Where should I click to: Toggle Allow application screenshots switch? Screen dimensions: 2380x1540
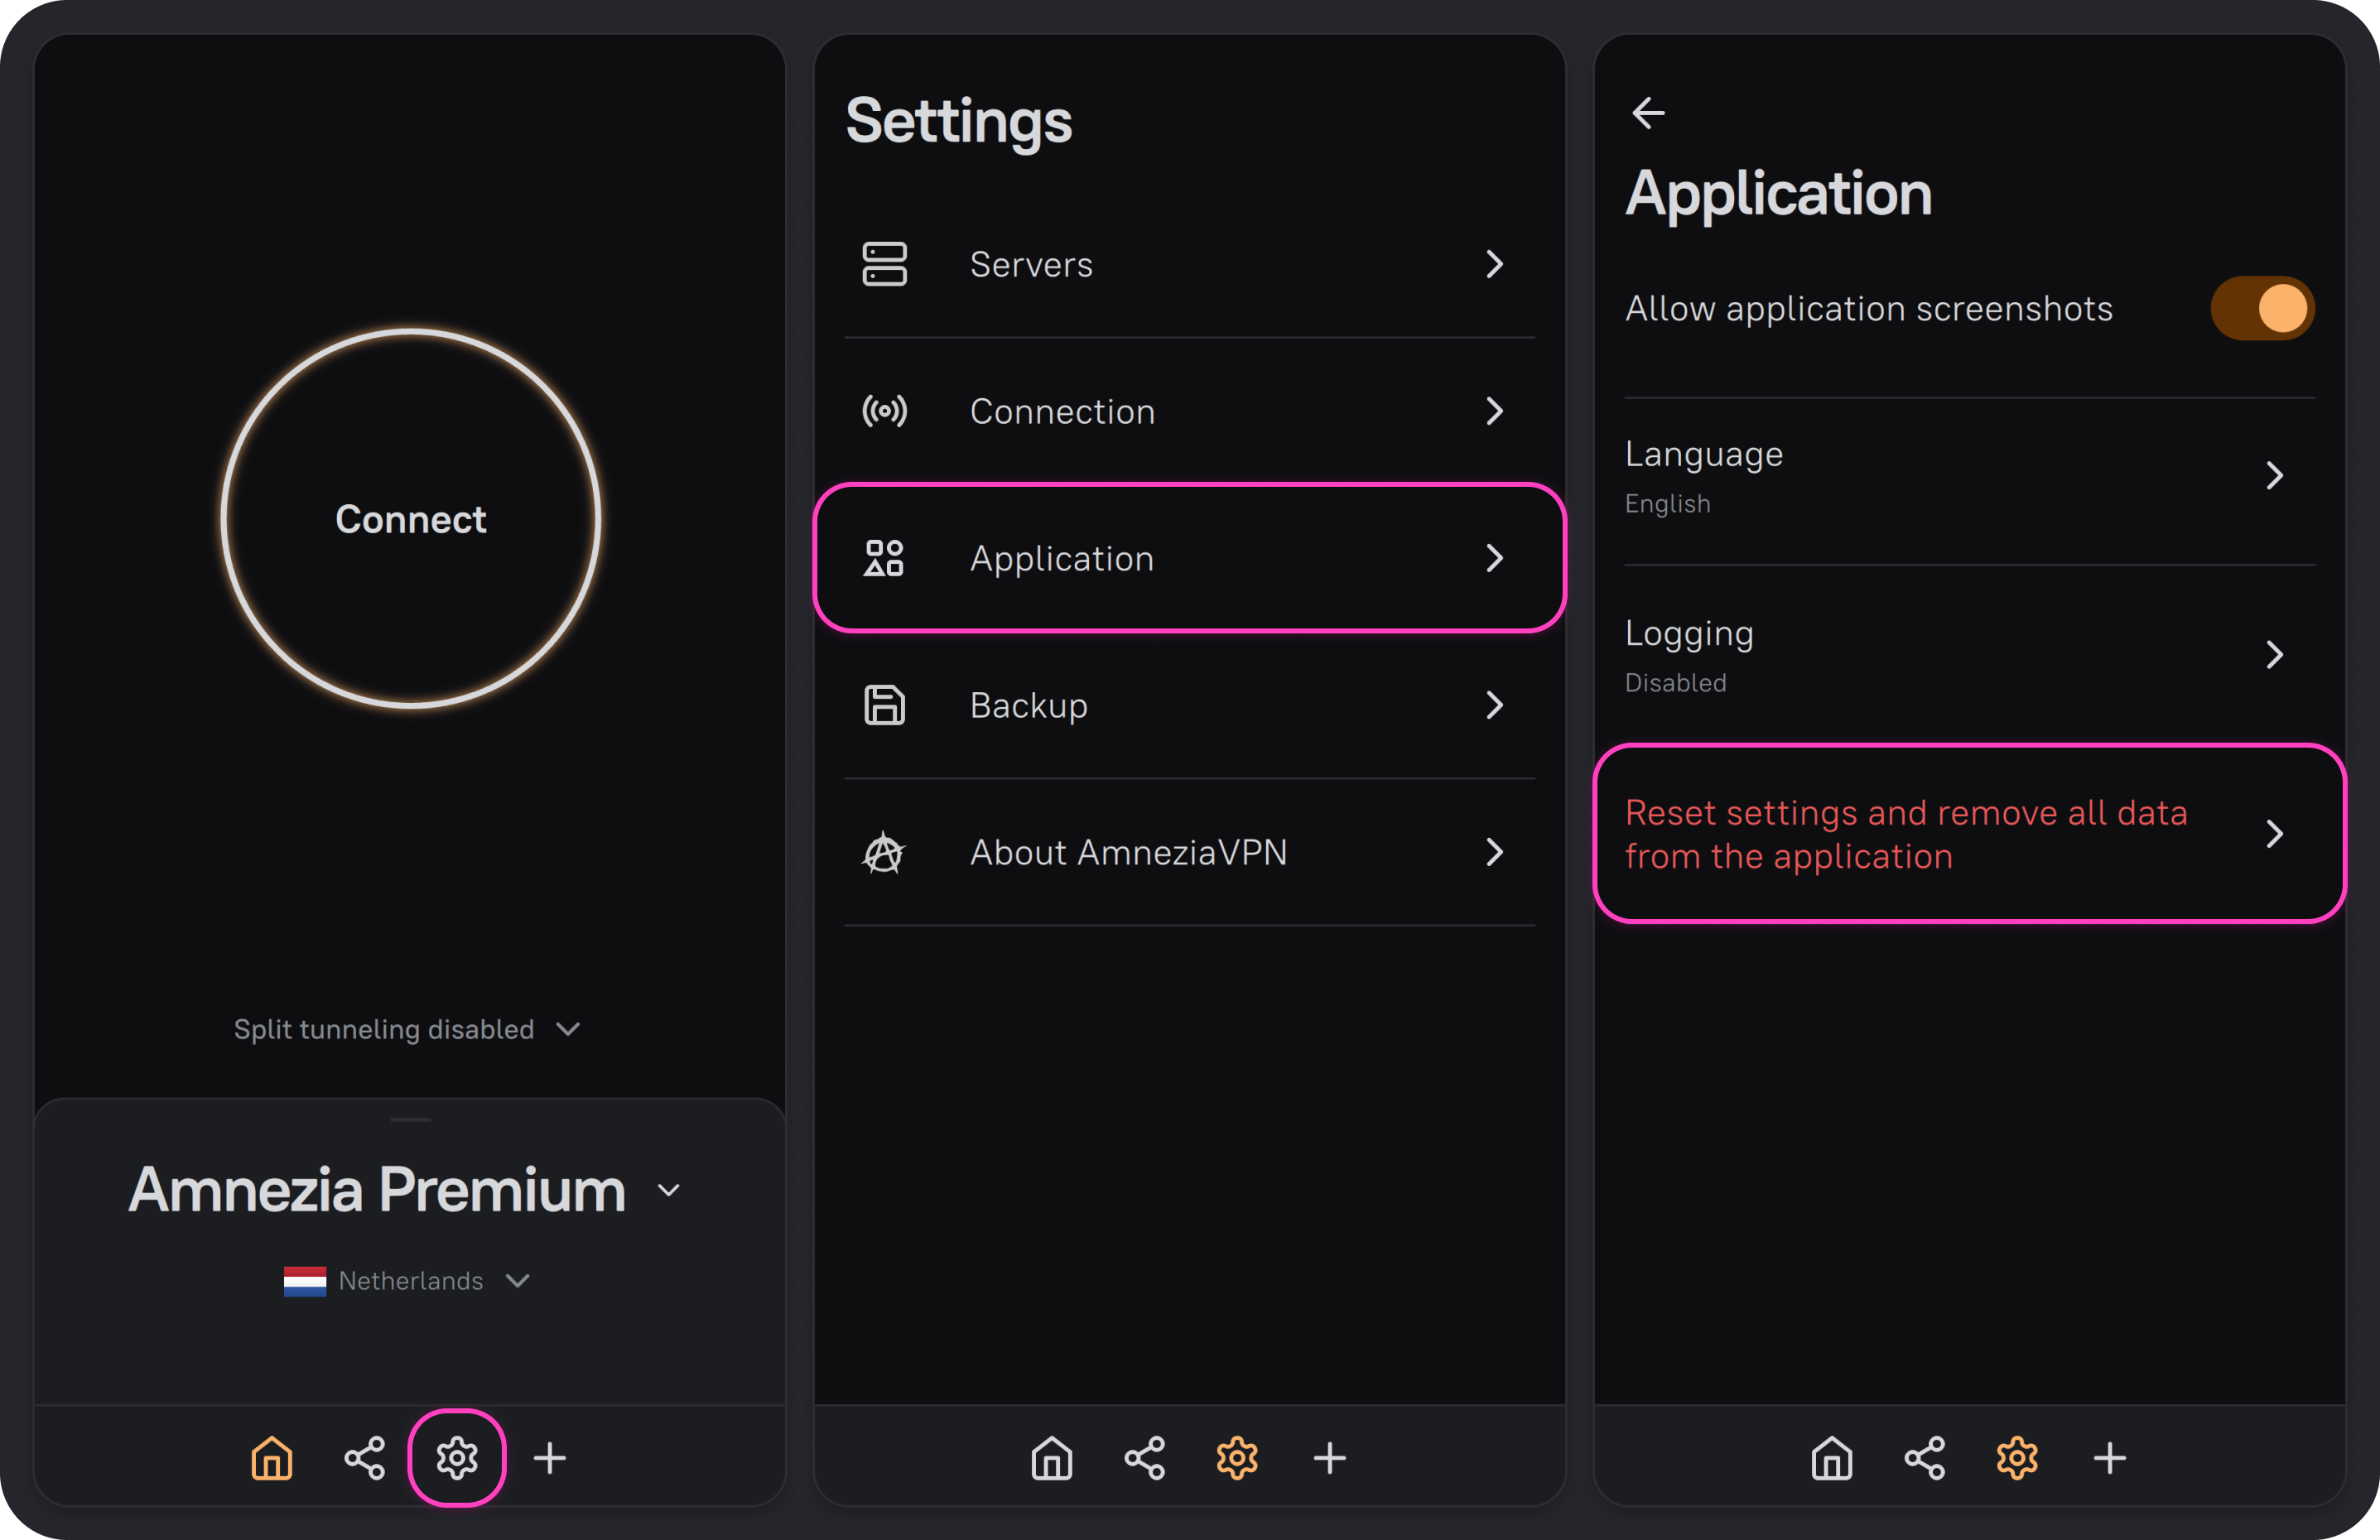[x=2262, y=308]
